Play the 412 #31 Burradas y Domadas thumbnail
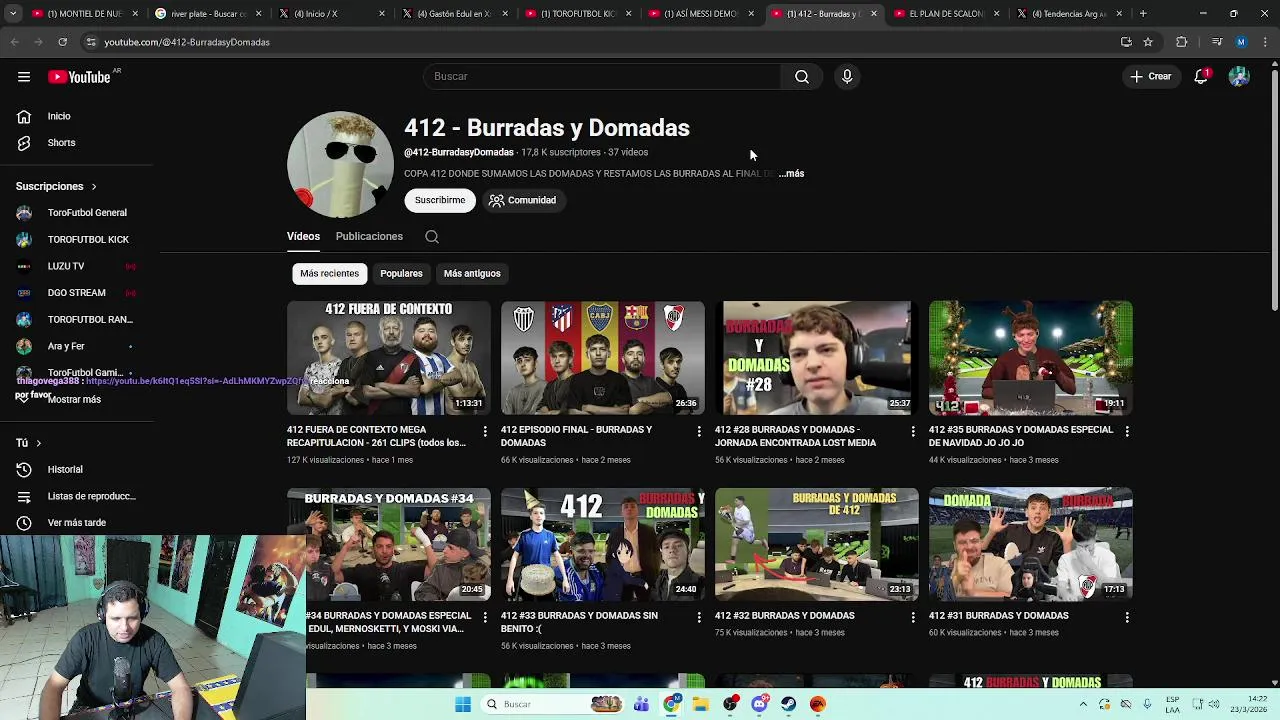 point(1031,544)
